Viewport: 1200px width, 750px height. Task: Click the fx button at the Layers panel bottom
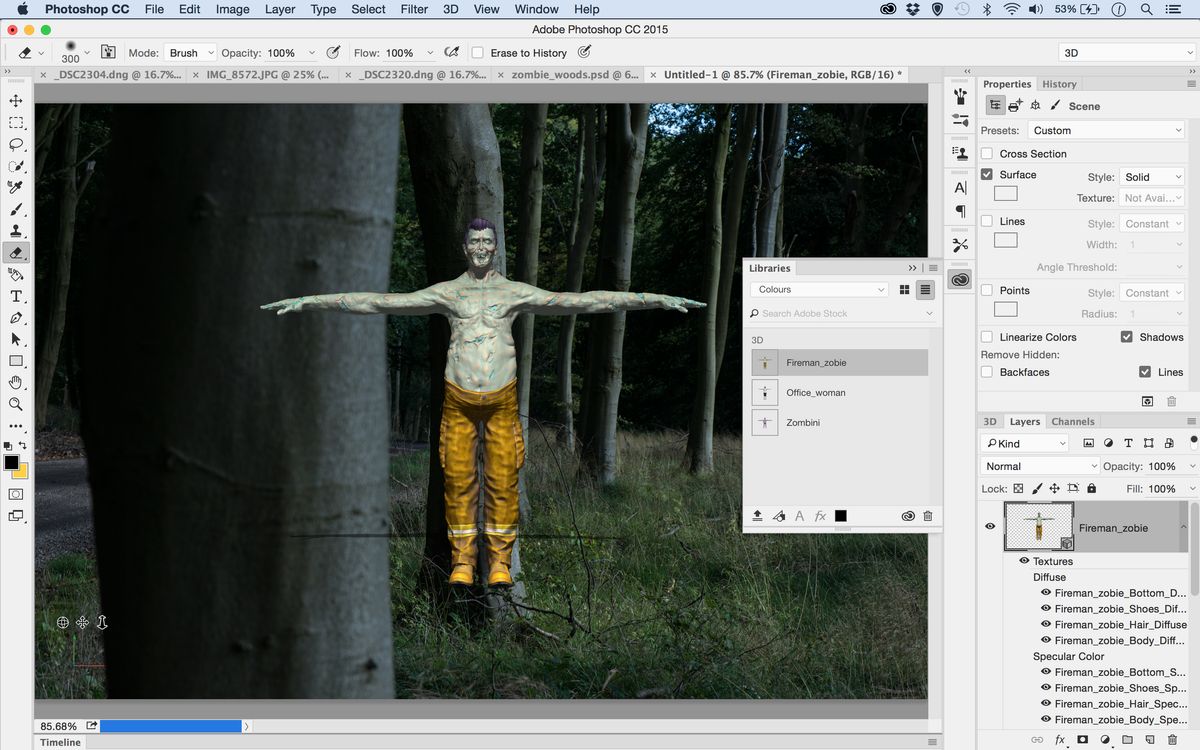click(x=1059, y=739)
